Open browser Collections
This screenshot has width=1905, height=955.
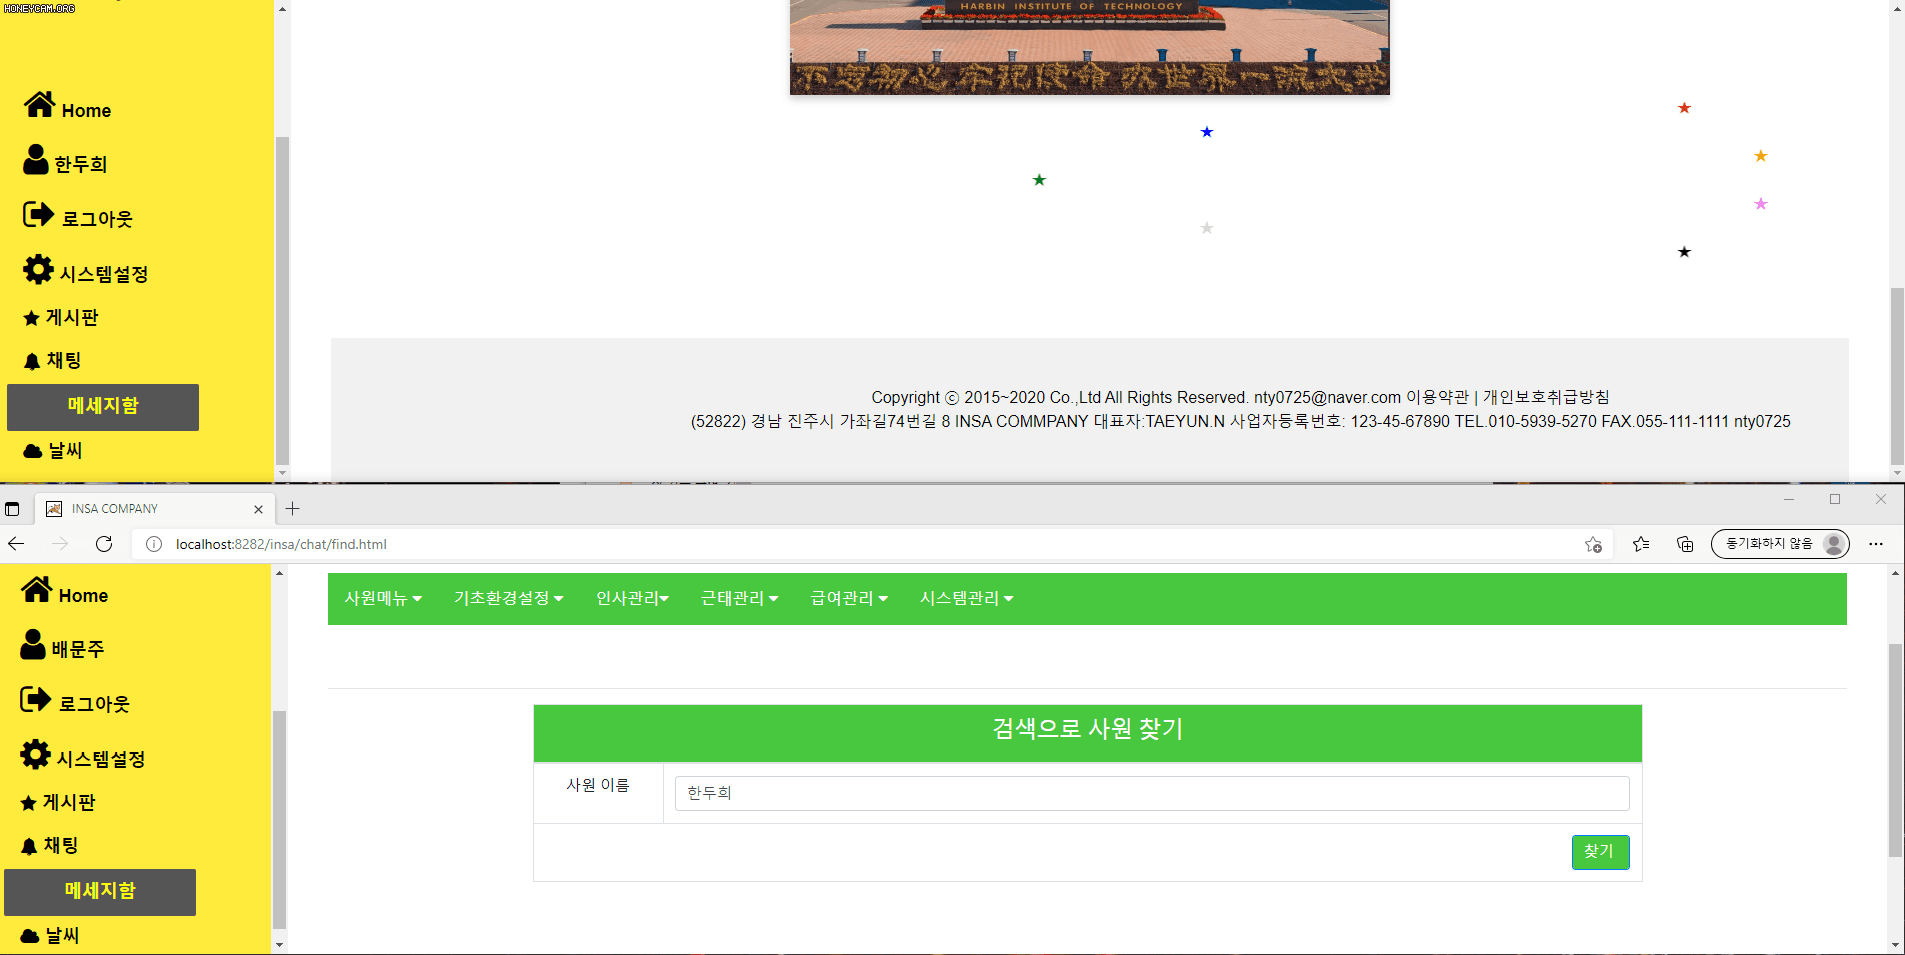click(x=1685, y=544)
